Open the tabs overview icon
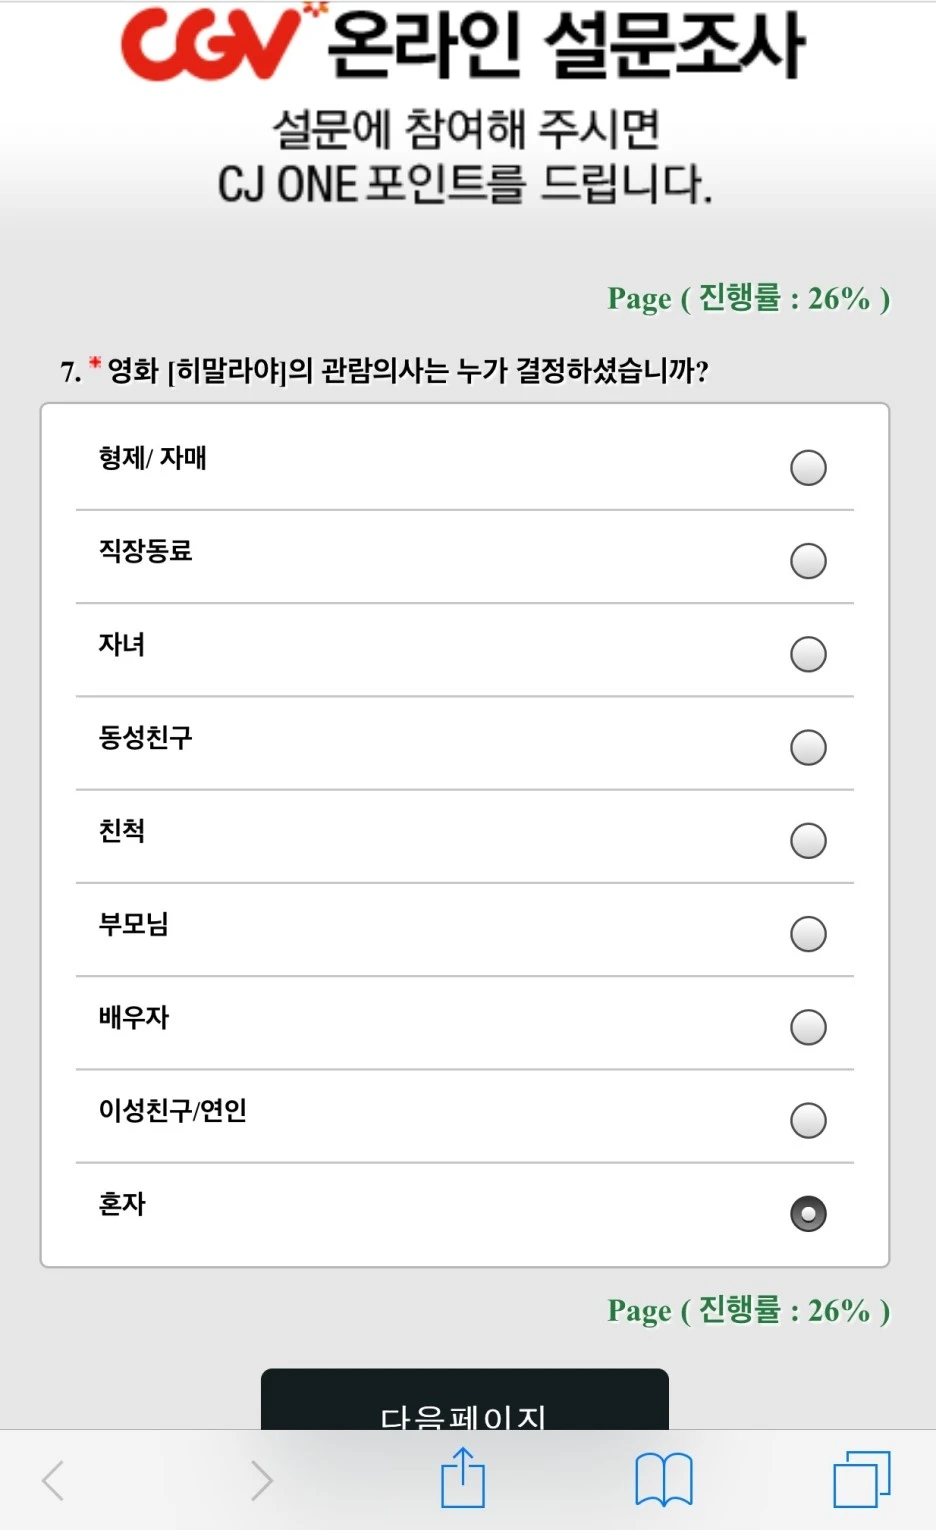The width and height of the screenshot is (936, 1530). point(862,1479)
